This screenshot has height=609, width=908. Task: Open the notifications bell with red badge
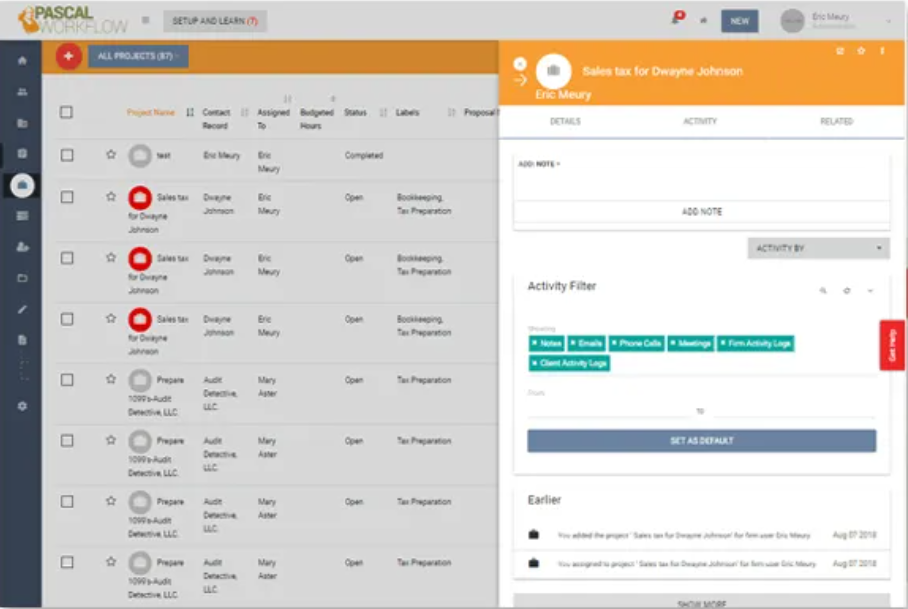point(677,18)
